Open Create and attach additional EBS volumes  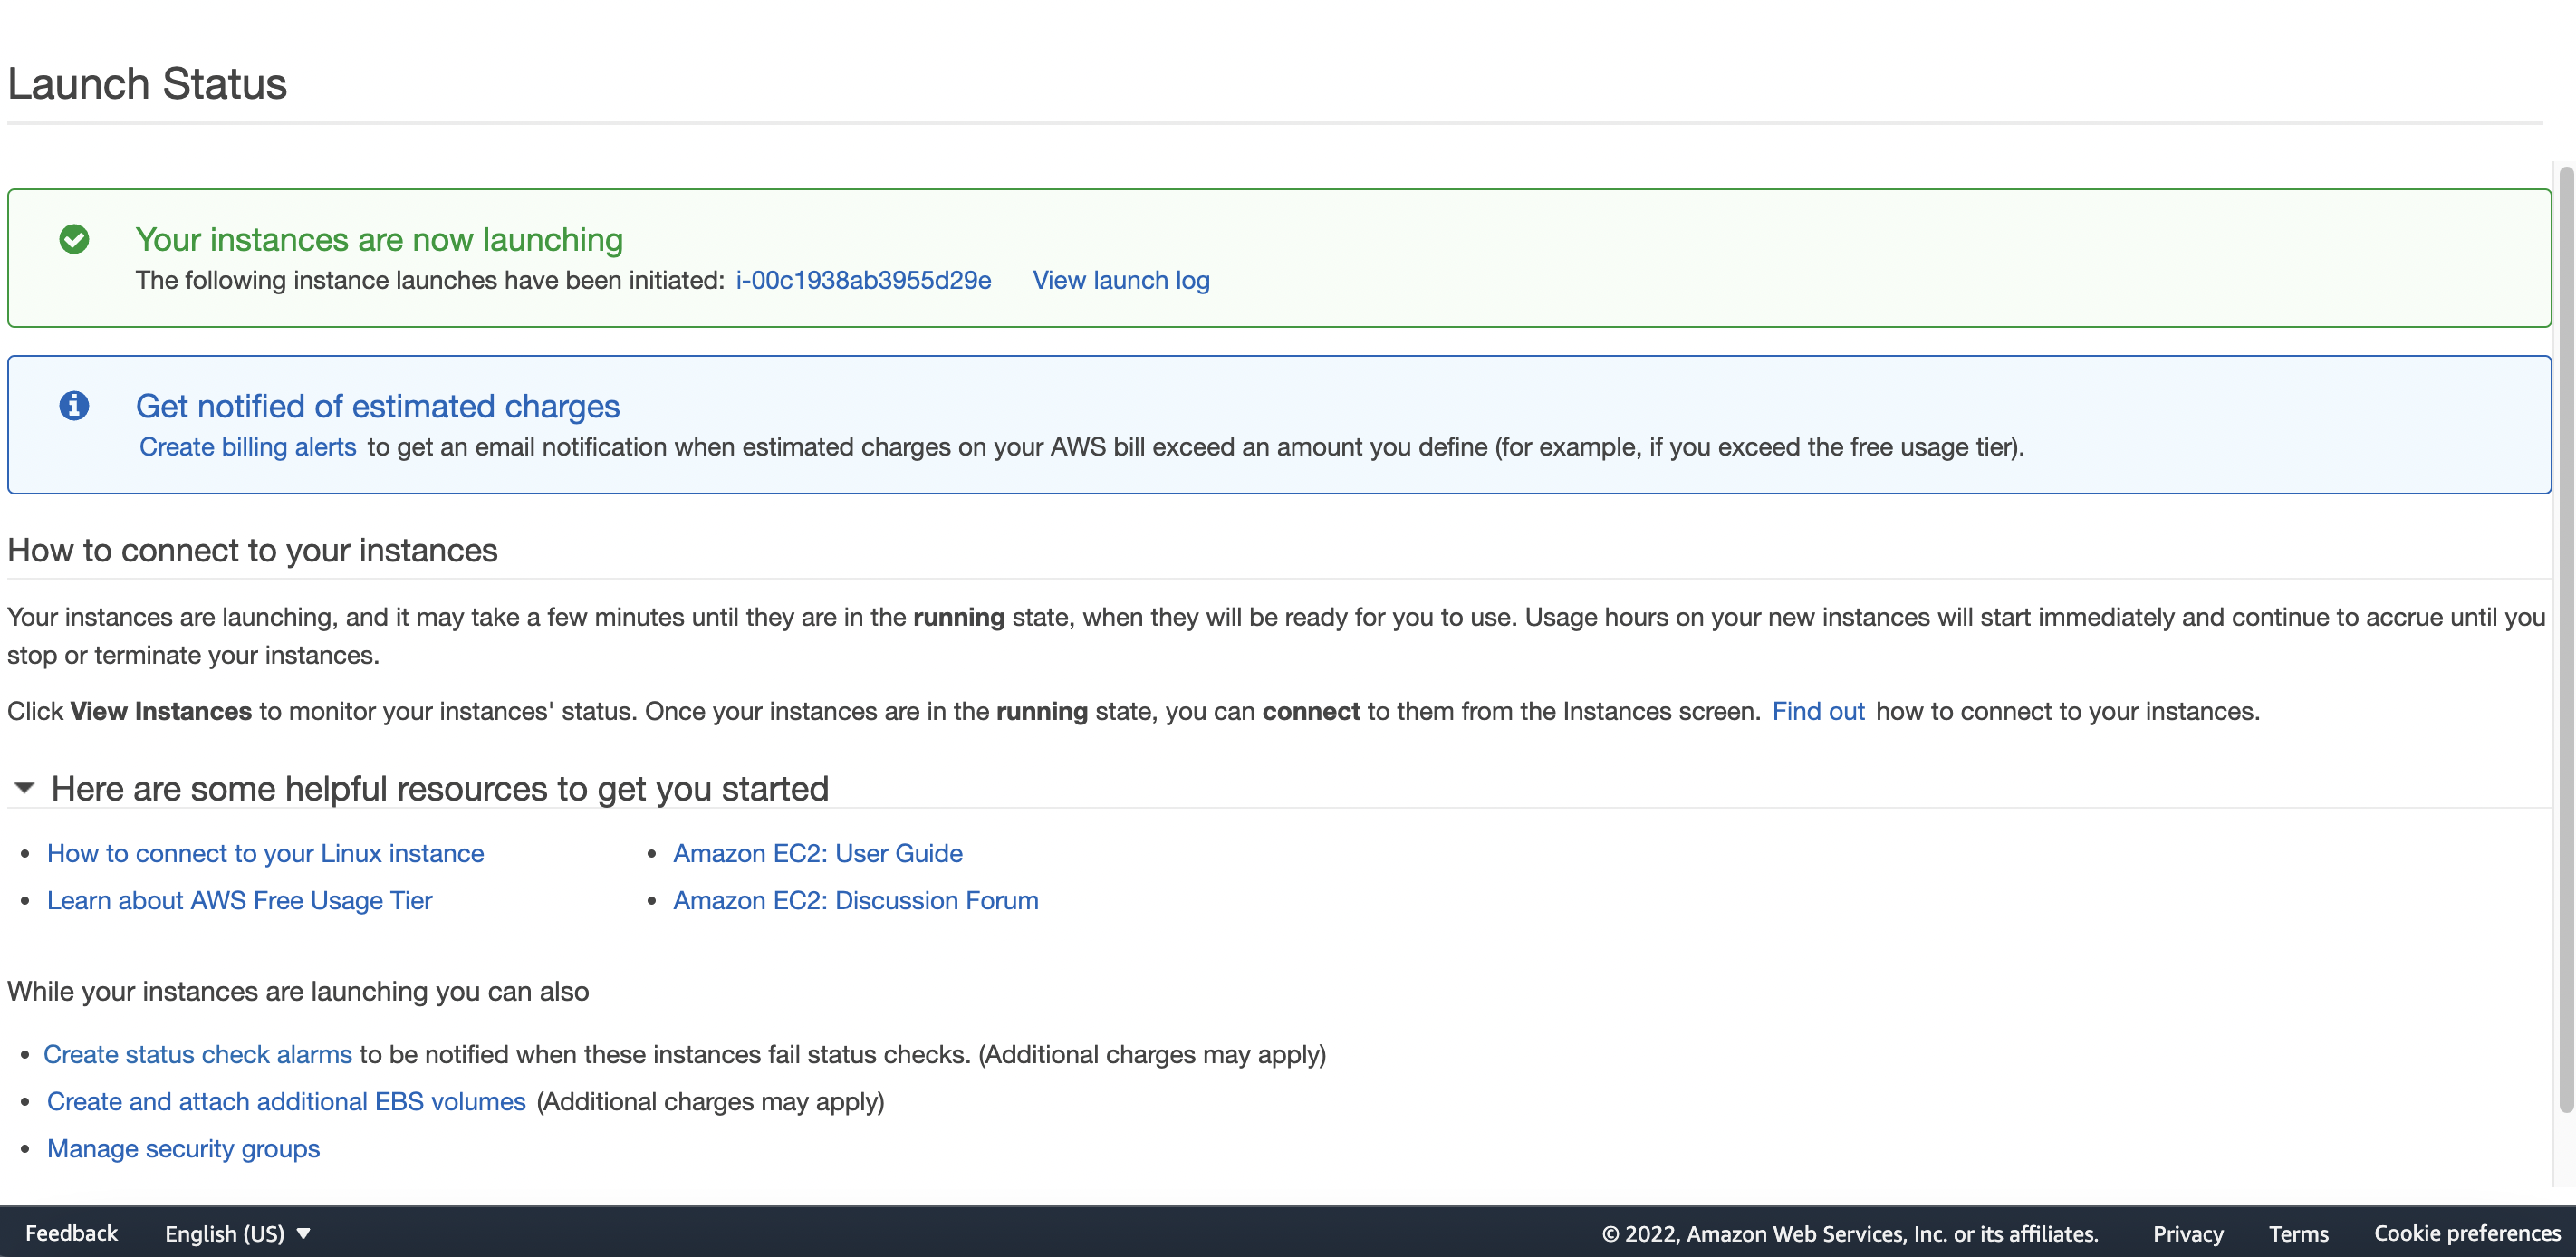pos(286,1101)
